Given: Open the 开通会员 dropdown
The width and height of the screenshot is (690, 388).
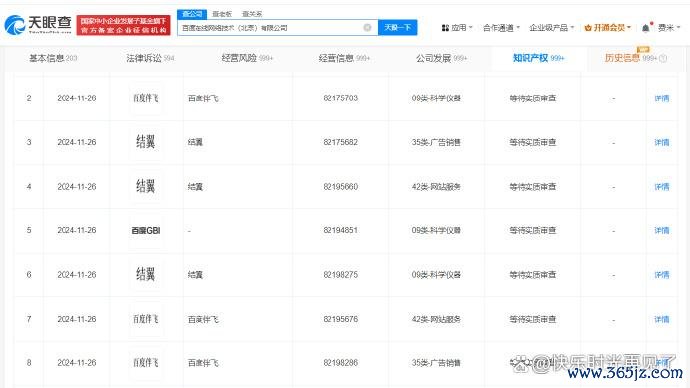Looking at the screenshot, I should [x=607, y=28].
